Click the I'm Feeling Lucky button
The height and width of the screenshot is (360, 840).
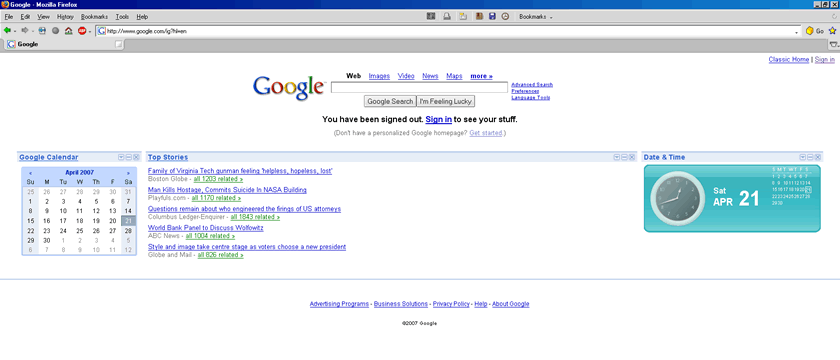[x=446, y=101]
